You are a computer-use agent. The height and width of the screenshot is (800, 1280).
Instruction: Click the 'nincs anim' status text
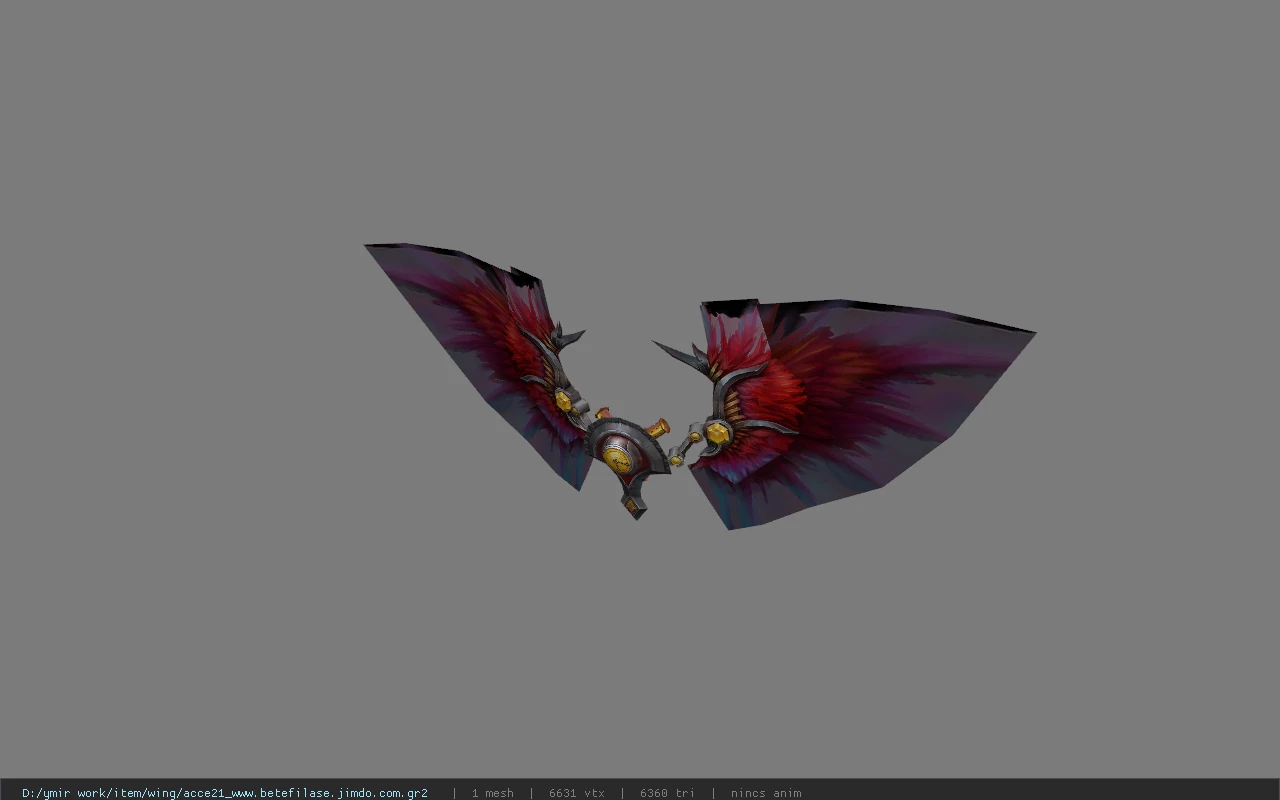pos(766,793)
